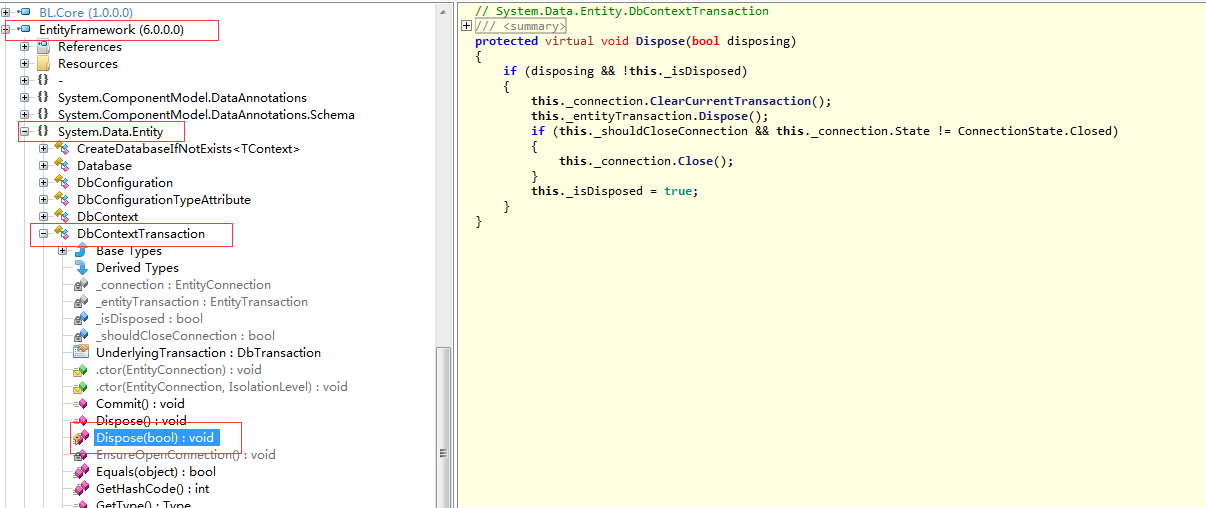
Task: Expand the CreateDatabaseIfNotExists<TContext> class
Action: click(44, 149)
